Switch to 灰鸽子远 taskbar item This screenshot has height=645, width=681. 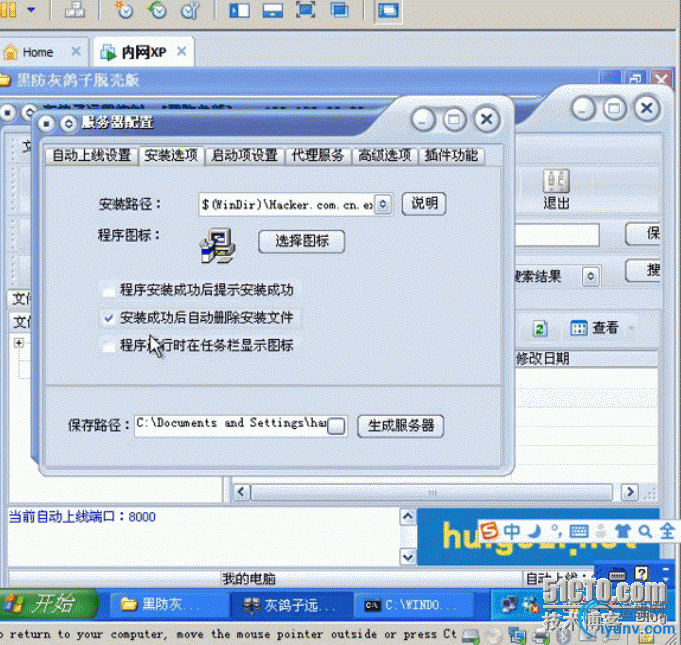point(291,605)
